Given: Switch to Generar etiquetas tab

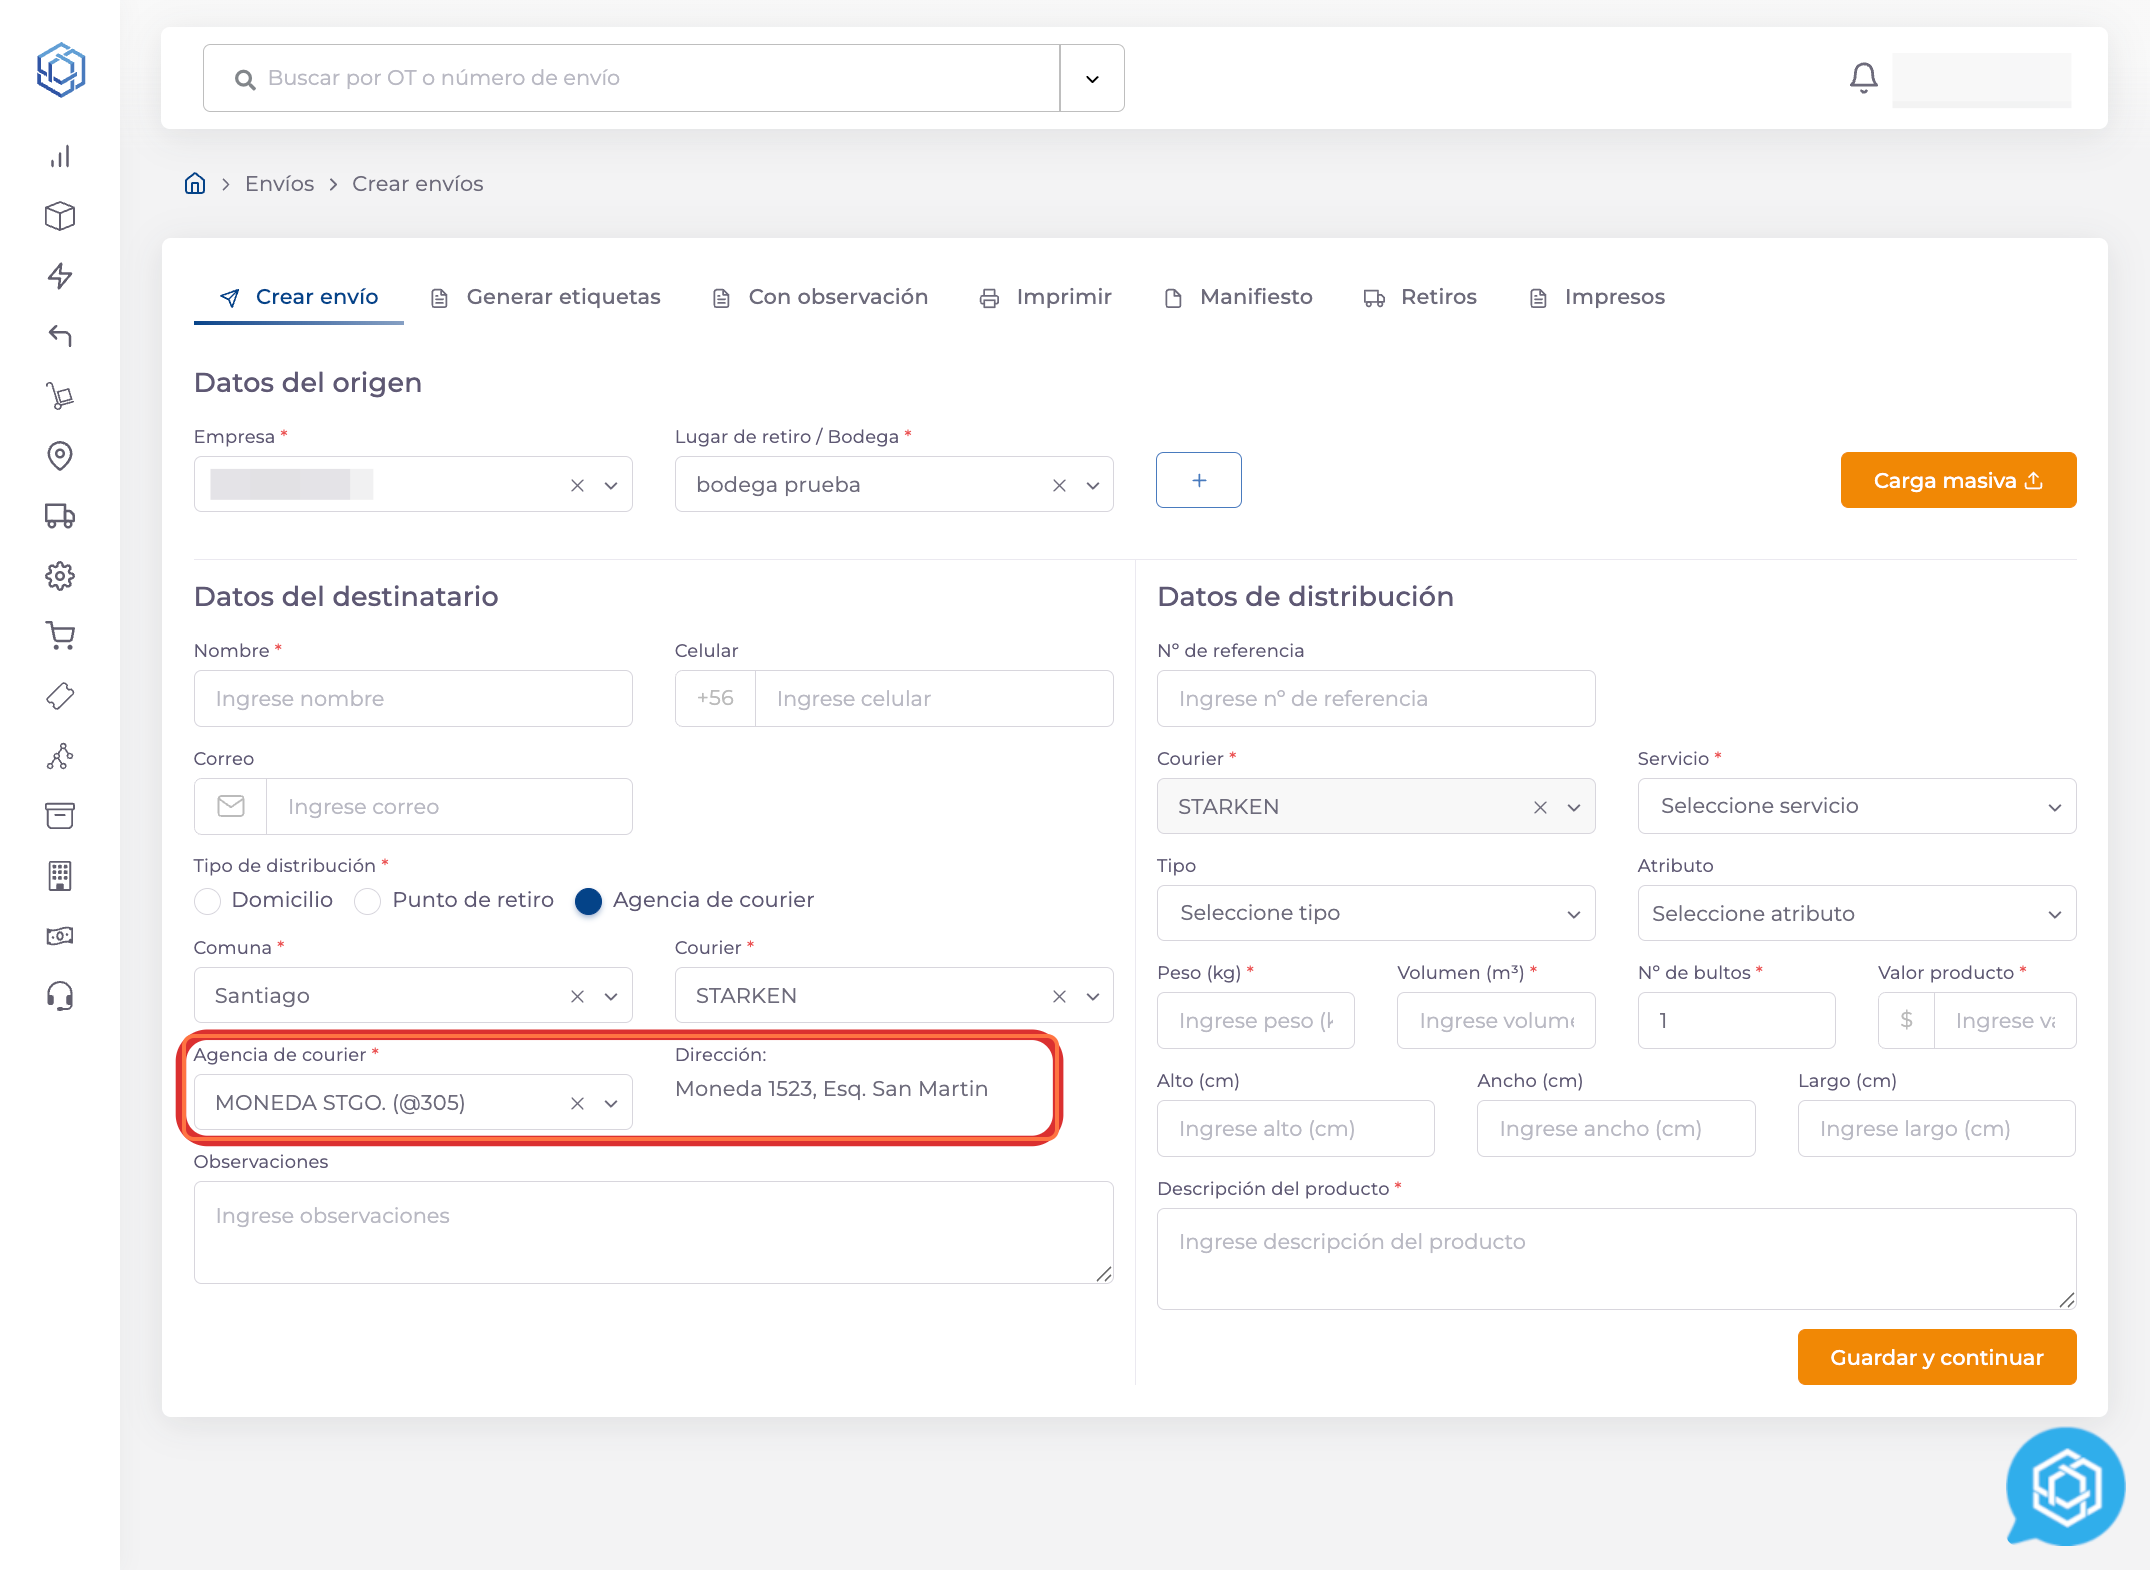Looking at the screenshot, I should click(546, 297).
